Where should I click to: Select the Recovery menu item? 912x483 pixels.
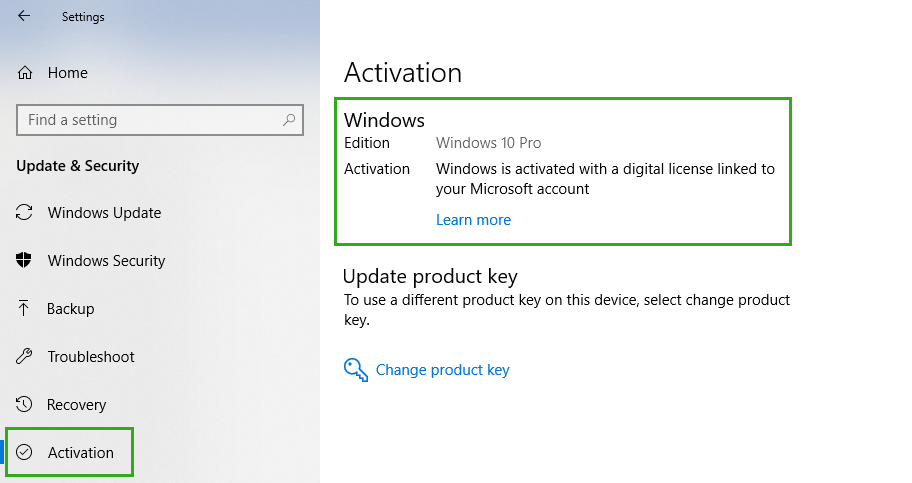pos(76,404)
